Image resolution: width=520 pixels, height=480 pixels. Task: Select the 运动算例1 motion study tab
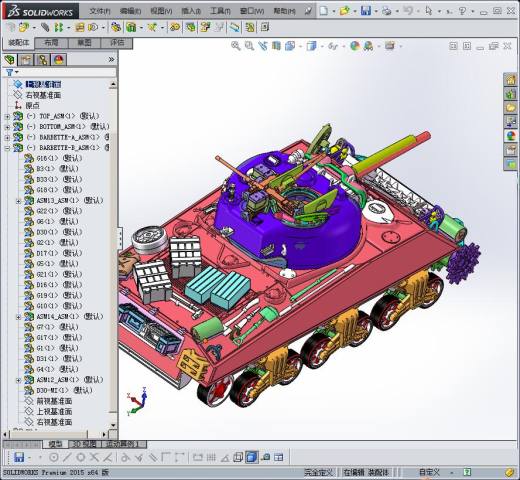pos(124,444)
